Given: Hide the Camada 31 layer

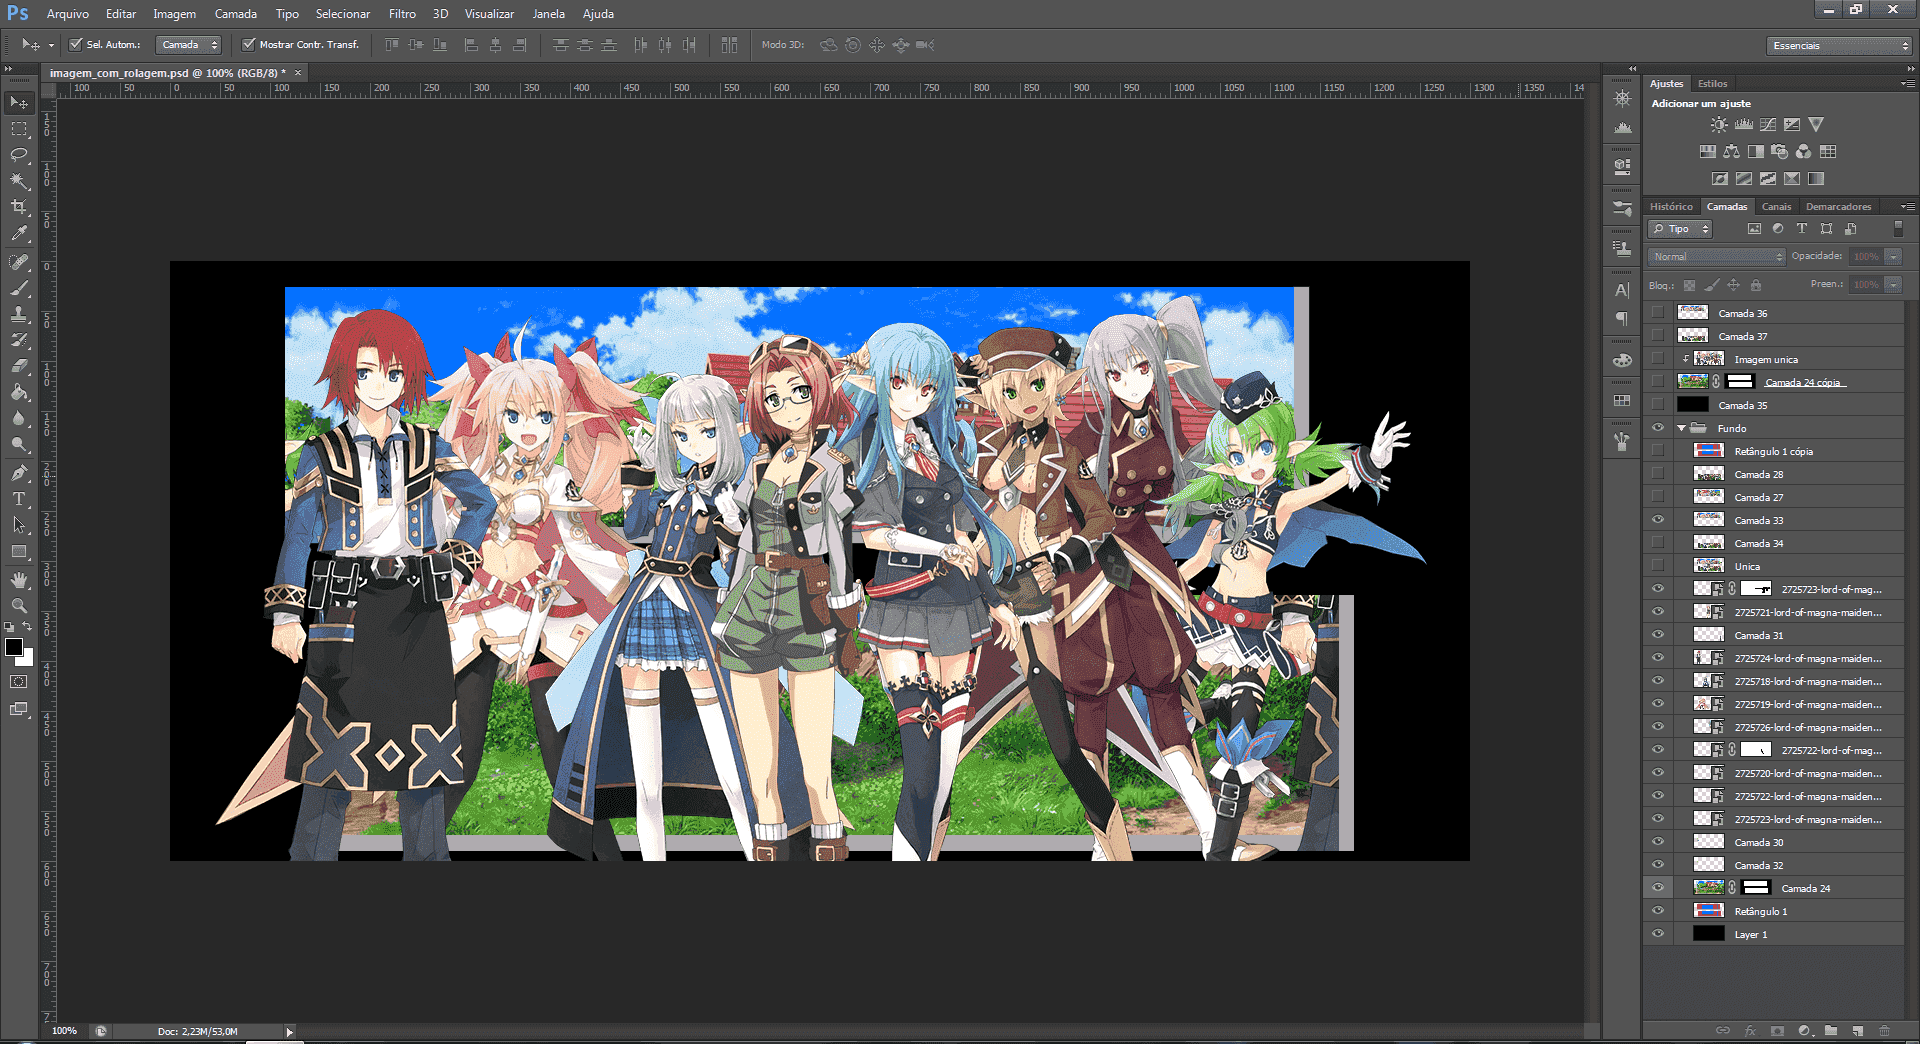Looking at the screenshot, I should 1658,635.
